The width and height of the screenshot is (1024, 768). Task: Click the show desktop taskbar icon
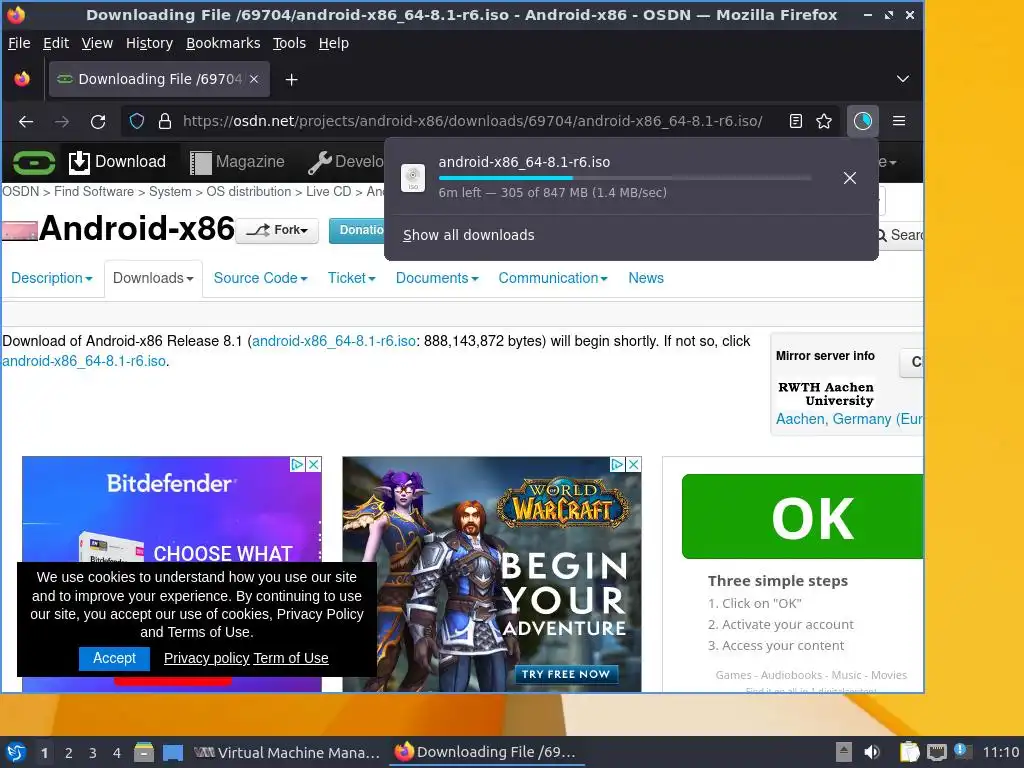coord(173,752)
